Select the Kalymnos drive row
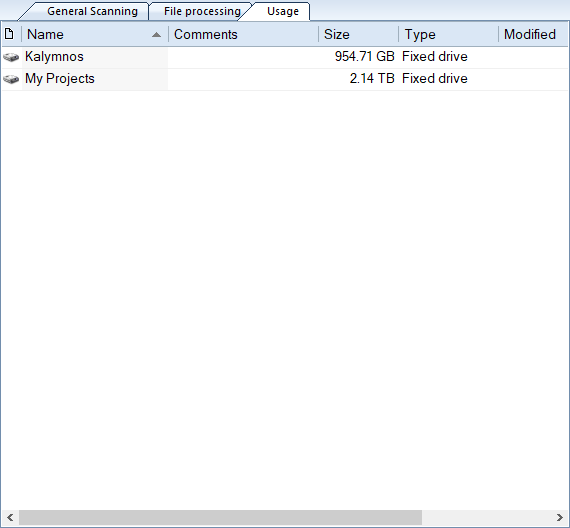 (285, 57)
